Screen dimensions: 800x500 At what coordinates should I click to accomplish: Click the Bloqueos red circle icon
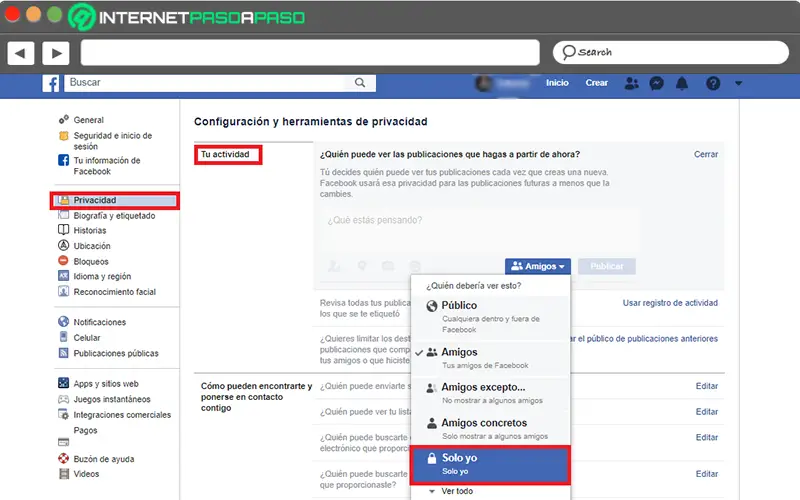(63, 261)
